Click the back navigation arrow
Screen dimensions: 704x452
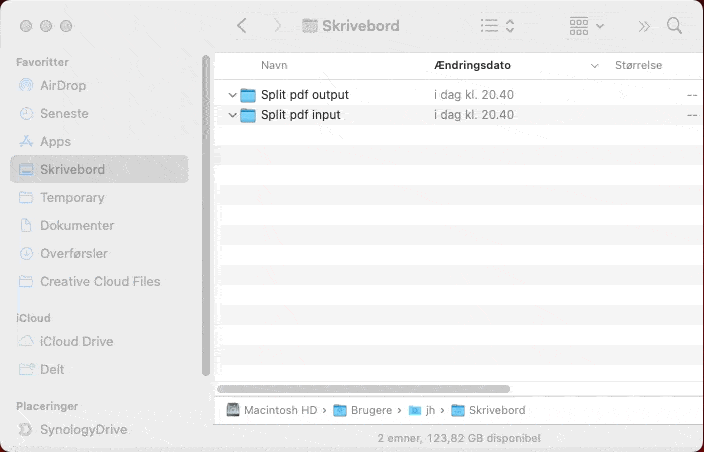(x=241, y=25)
